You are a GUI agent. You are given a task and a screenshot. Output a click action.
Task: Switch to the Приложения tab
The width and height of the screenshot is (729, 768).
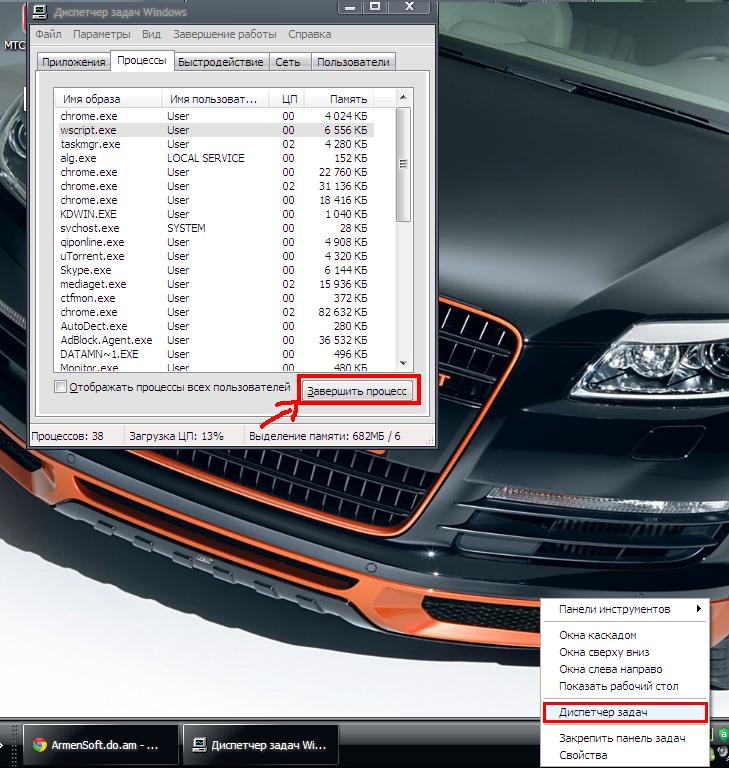pyautogui.click(x=73, y=62)
